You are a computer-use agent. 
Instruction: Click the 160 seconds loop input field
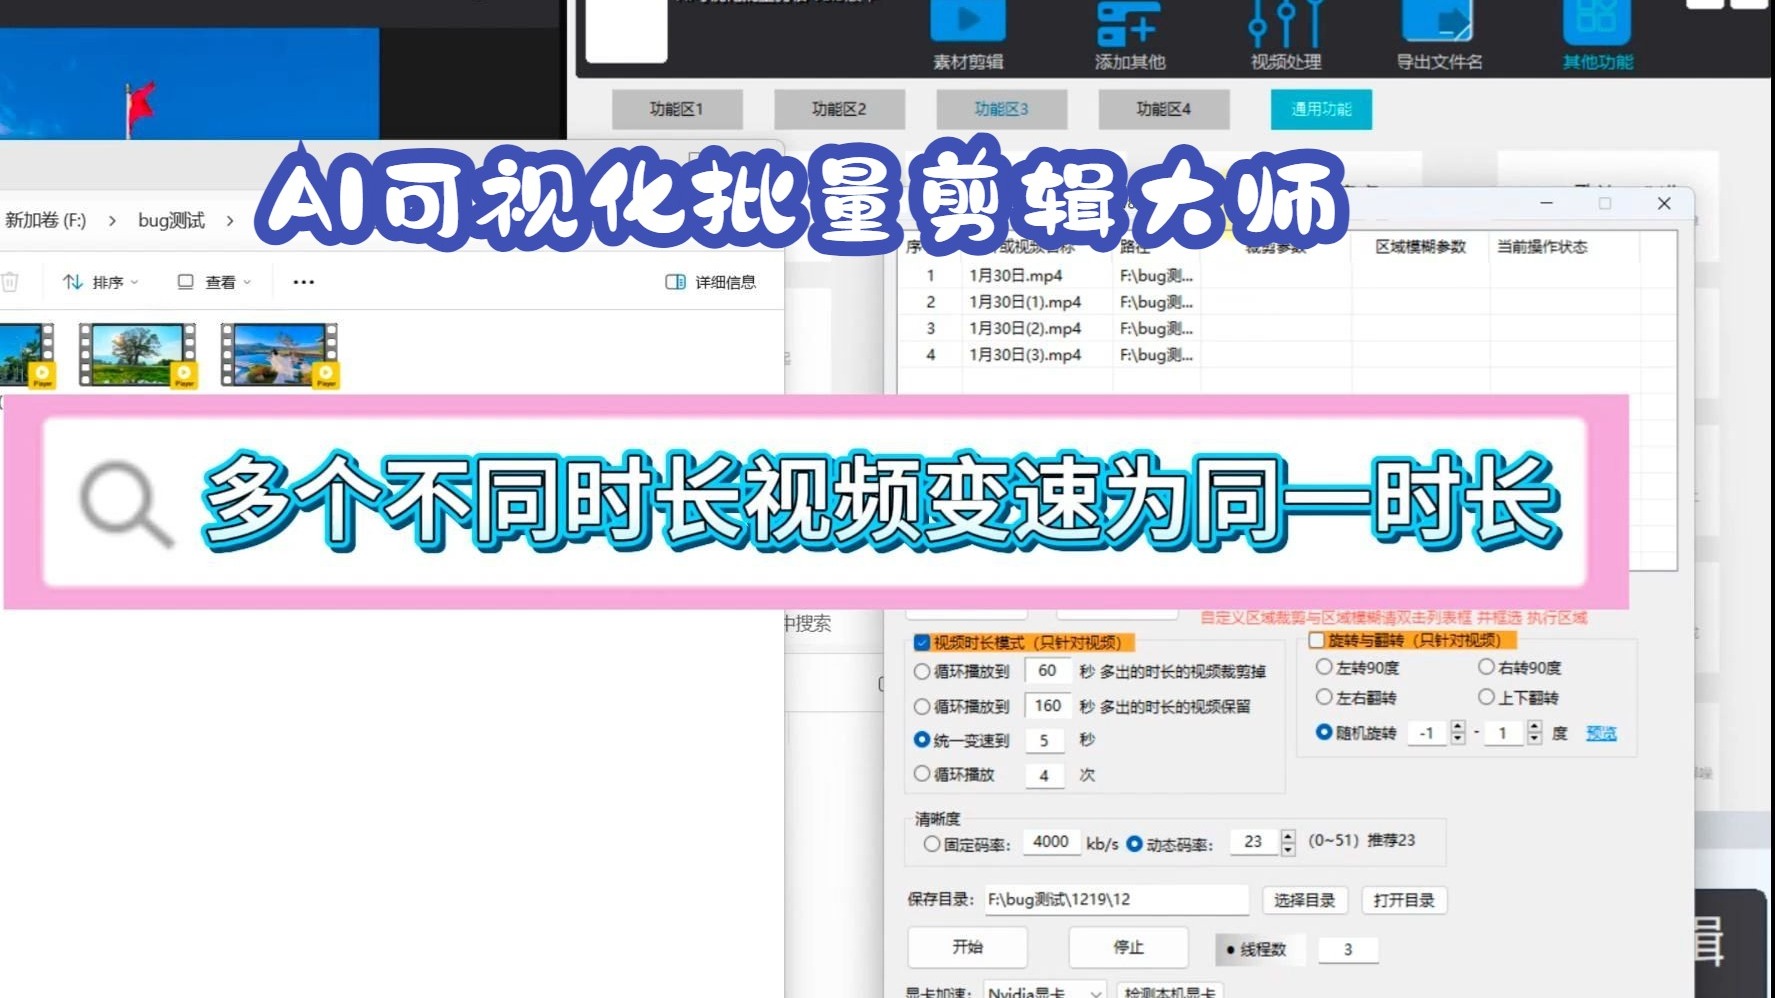(x=1047, y=706)
